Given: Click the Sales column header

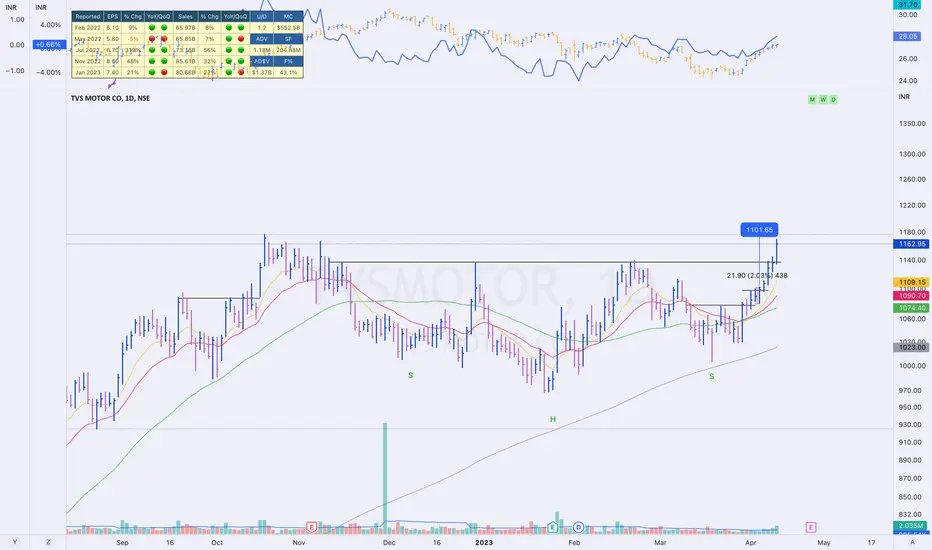Looking at the screenshot, I should click(x=185, y=17).
